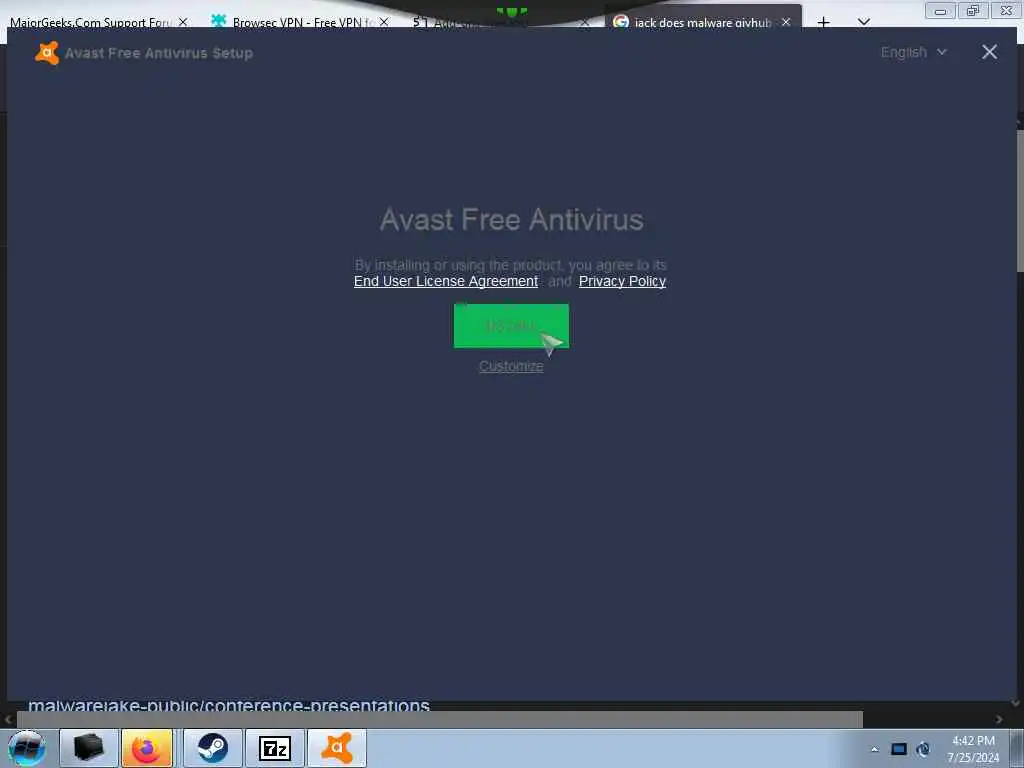Image resolution: width=1024 pixels, height=768 pixels.
Task: Open the End User License Agreement link
Action: click(x=446, y=281)
